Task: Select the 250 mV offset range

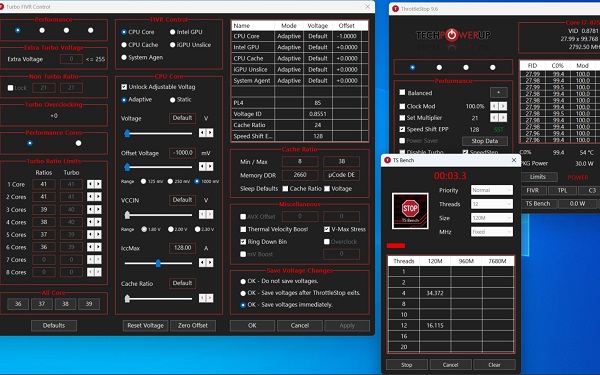Action: pyautogui.click(x=170, y=181)
